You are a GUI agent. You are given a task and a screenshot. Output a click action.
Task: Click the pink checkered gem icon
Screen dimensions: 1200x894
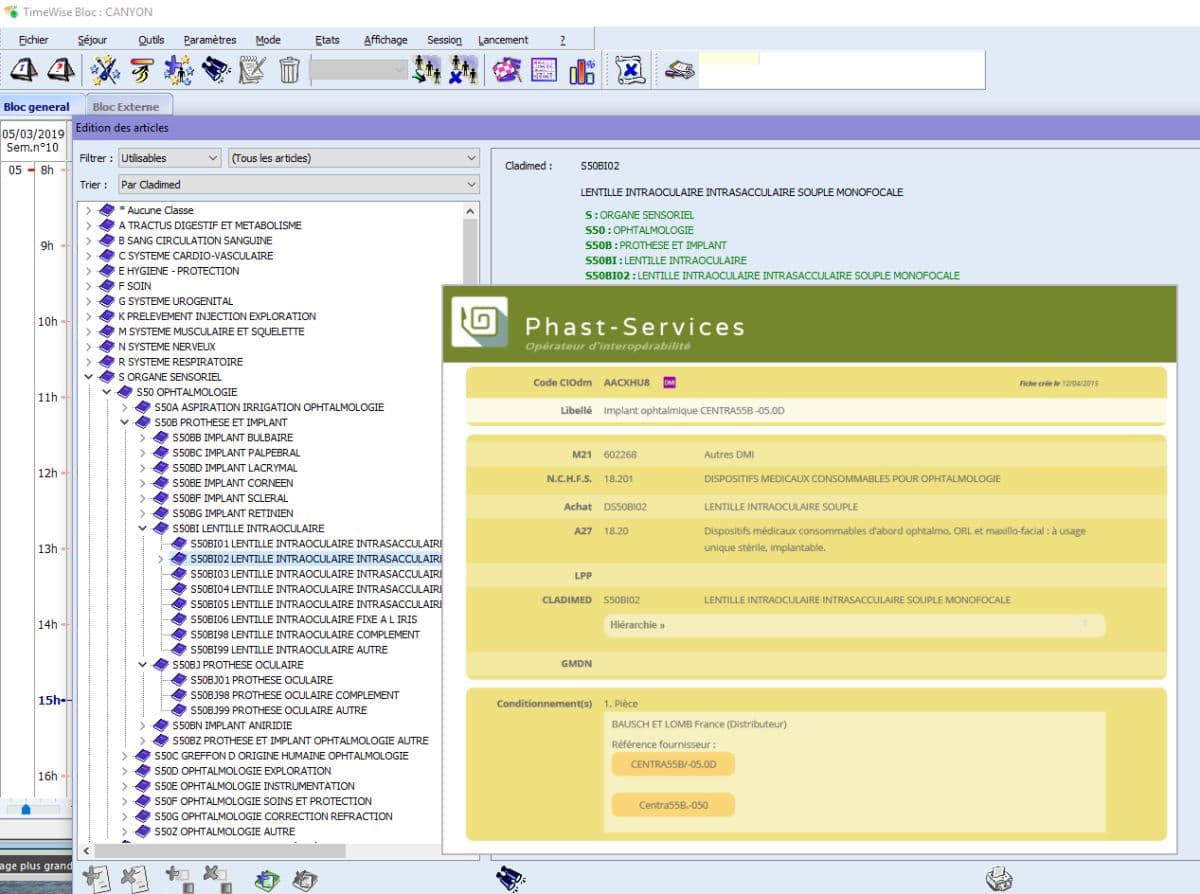pos(507,70)
